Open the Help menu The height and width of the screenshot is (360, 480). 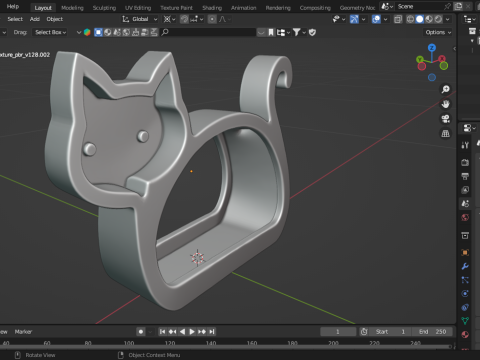(13, 7)
